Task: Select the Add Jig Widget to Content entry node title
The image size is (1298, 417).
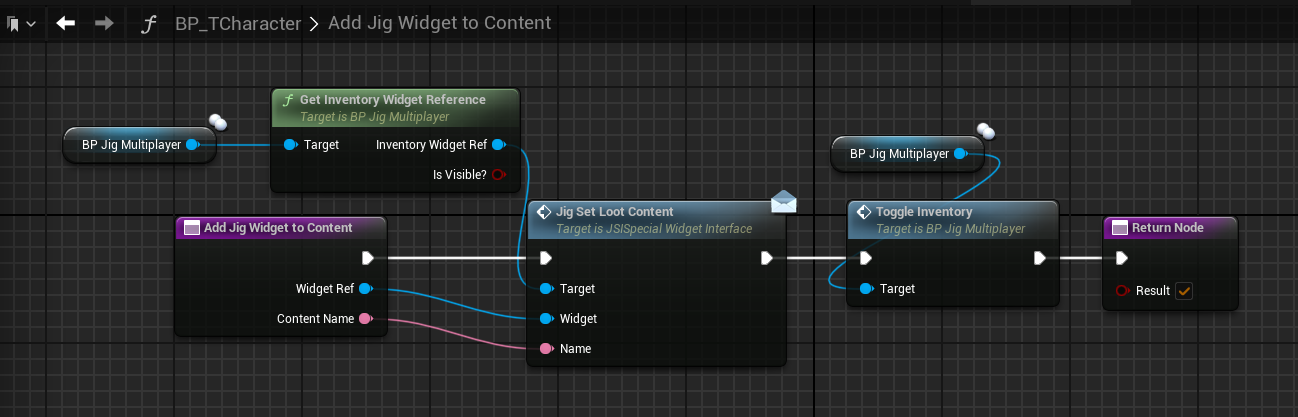Action: pos(278,228)
